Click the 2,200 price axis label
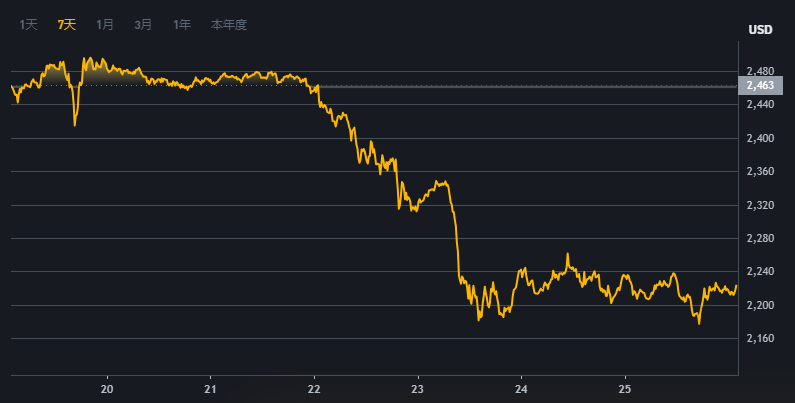This screenshot has width=795, height=403. [760, 305]
